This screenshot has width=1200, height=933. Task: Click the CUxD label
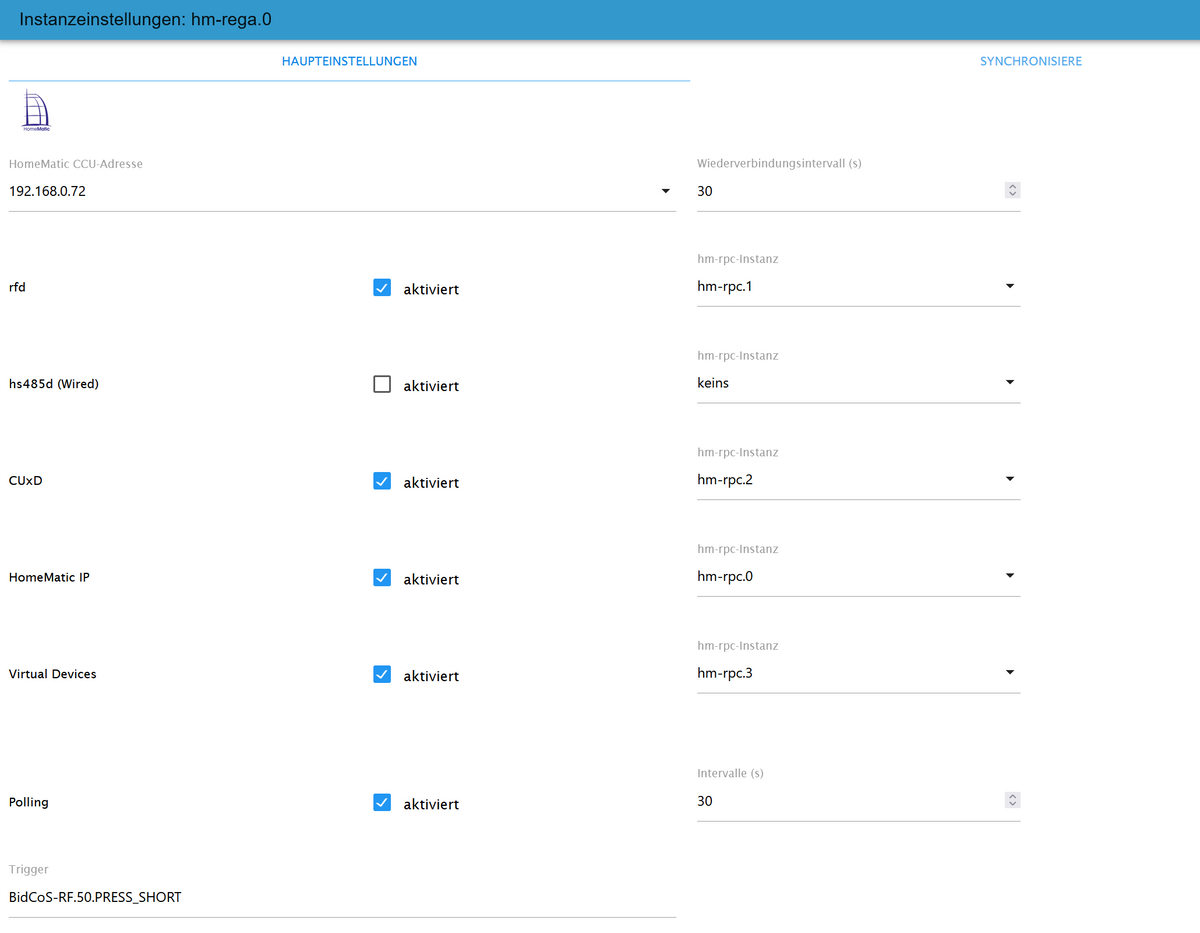[26, 481]
